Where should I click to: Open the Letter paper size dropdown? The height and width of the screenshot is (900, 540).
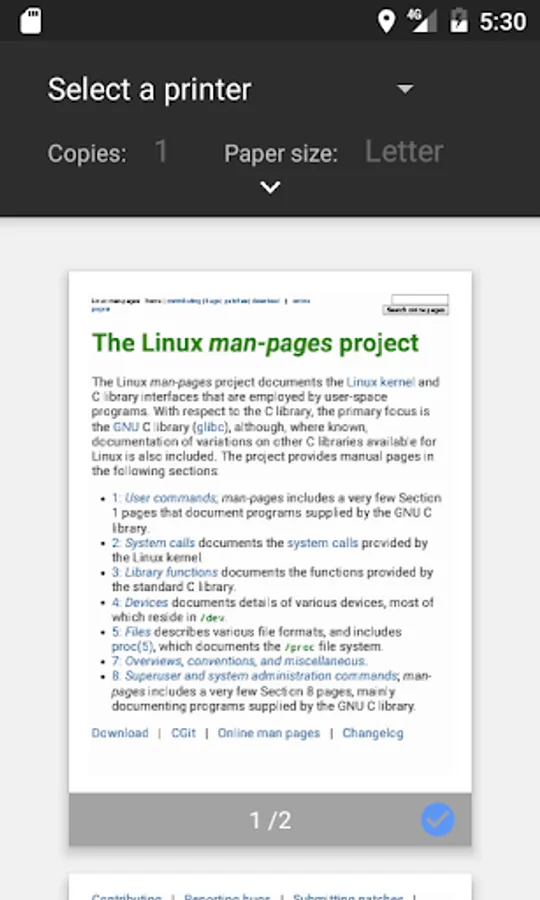pos(404,152)
